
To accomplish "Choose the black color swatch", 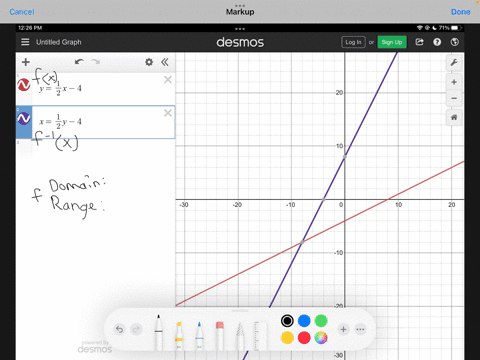I will tap(287, 321).
